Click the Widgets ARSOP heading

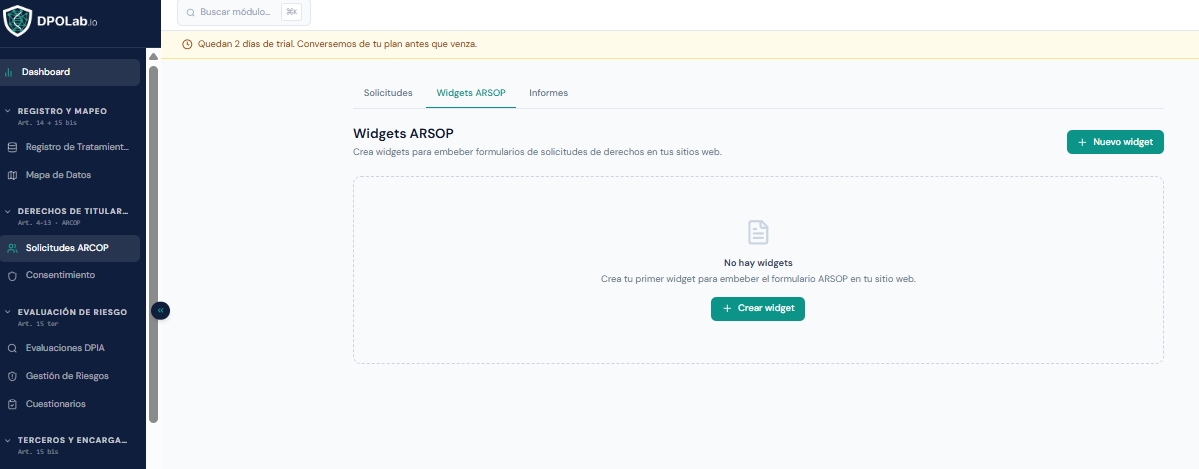click(x=404, y=133)
